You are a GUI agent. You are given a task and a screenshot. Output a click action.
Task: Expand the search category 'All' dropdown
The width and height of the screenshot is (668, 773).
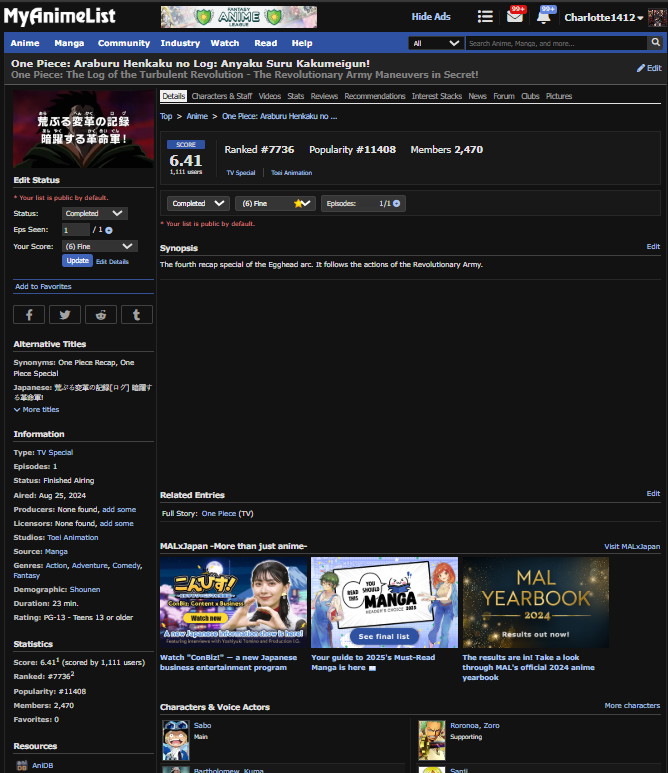[436, 43]
